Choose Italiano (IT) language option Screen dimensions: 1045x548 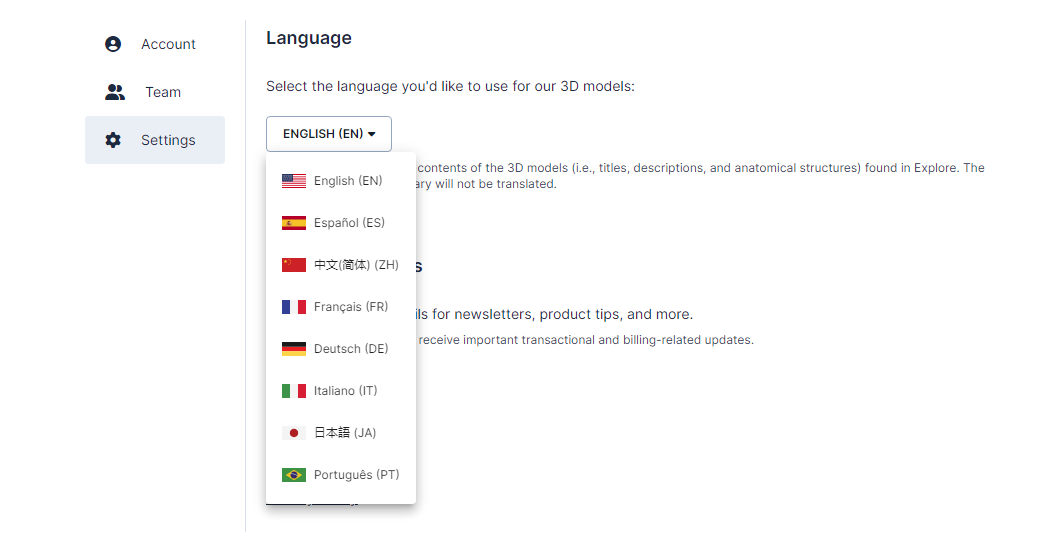pos(345,391)
